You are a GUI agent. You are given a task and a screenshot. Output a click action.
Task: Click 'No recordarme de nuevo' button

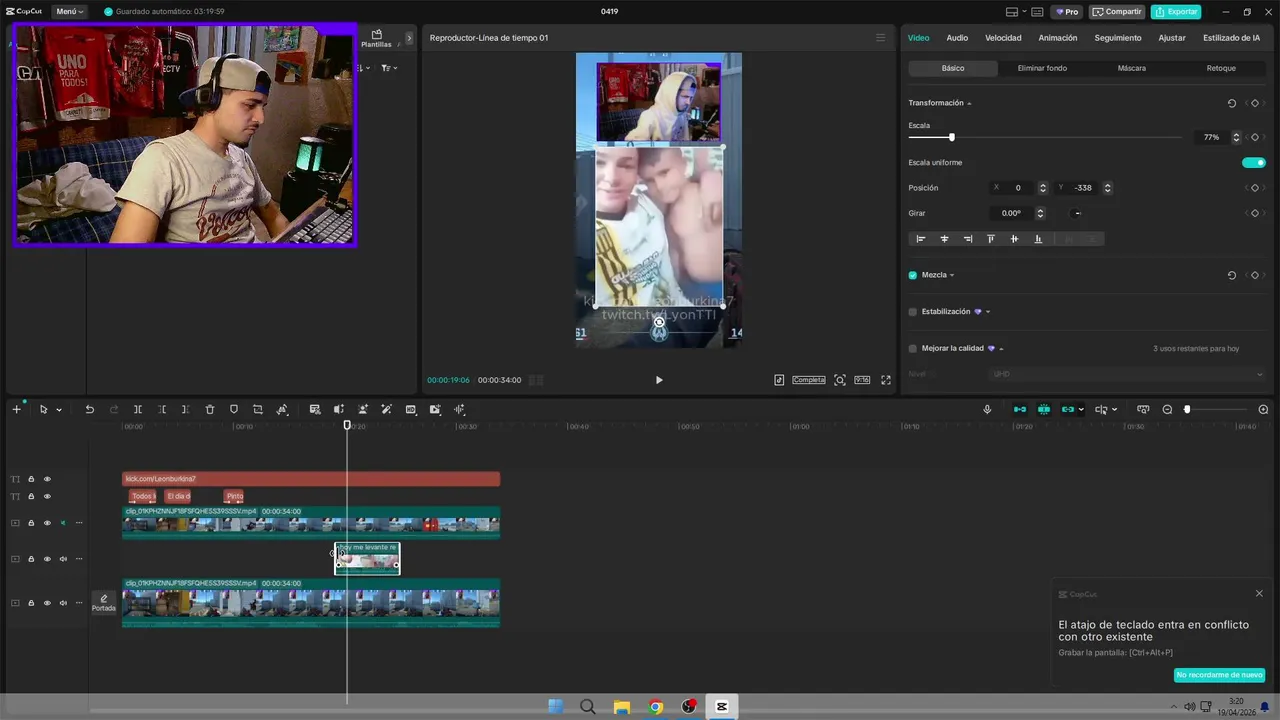pyautogui.click(x=1219, y=675)
